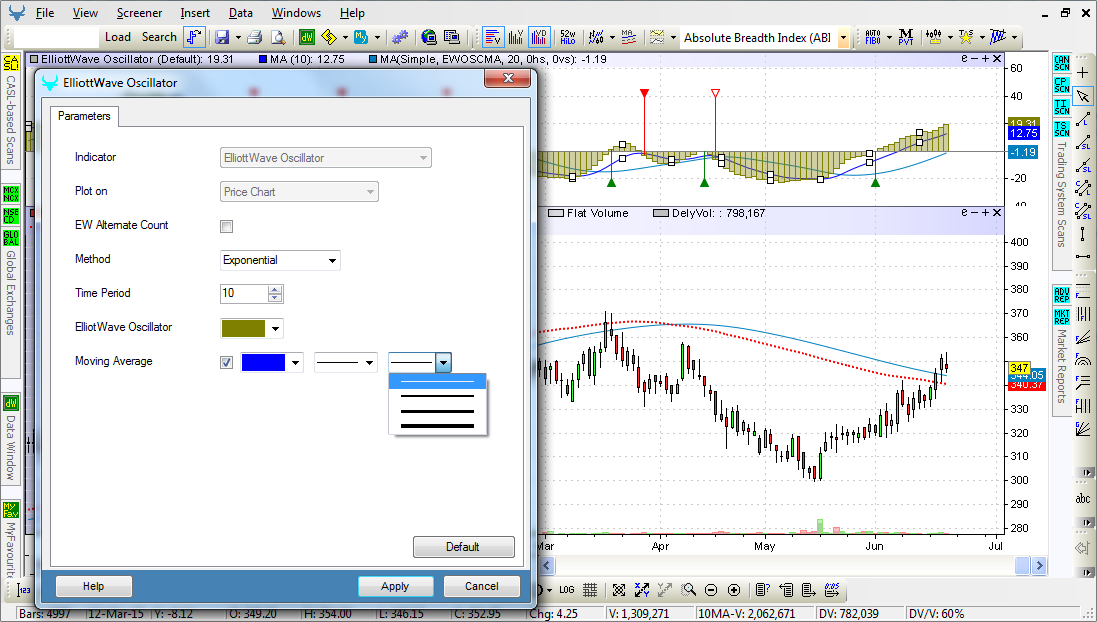
Task: Click the MA moving average lines icon
Action: click(628, 37)
